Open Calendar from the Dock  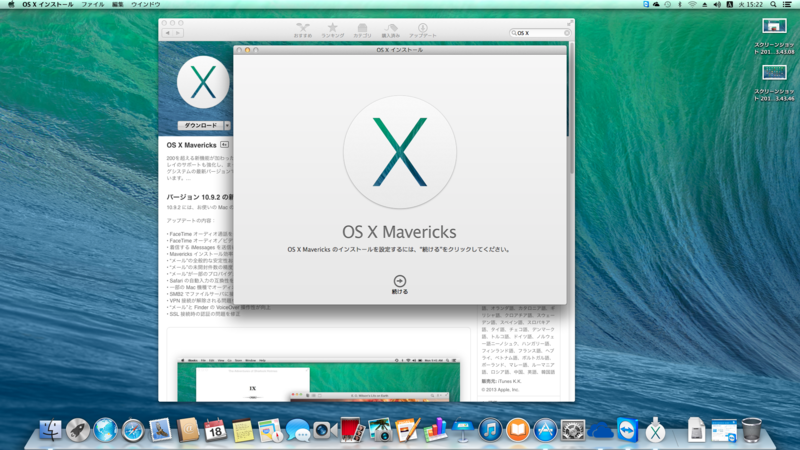pos(215,430)
